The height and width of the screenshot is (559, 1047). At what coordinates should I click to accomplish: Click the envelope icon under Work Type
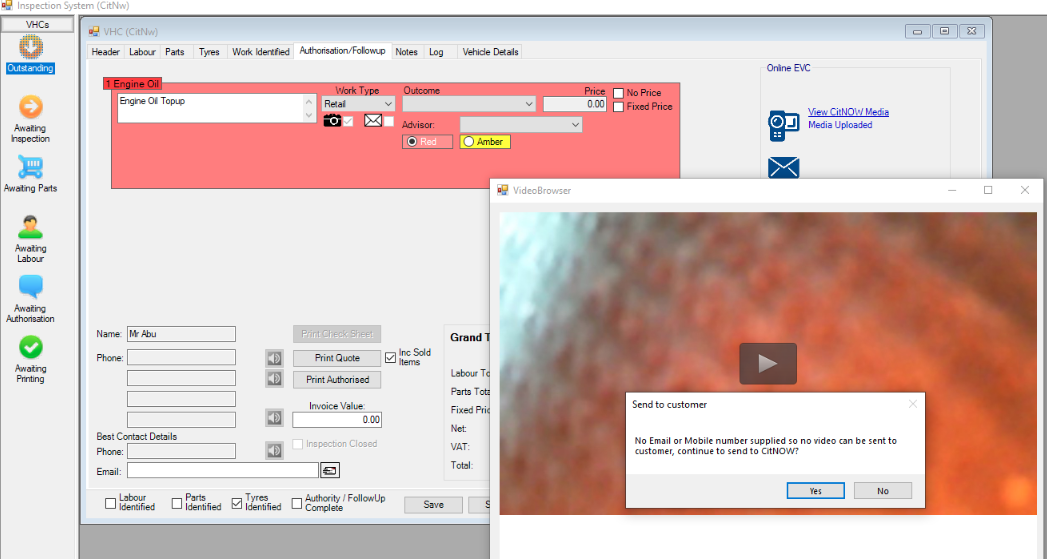(x=373, y=120)
